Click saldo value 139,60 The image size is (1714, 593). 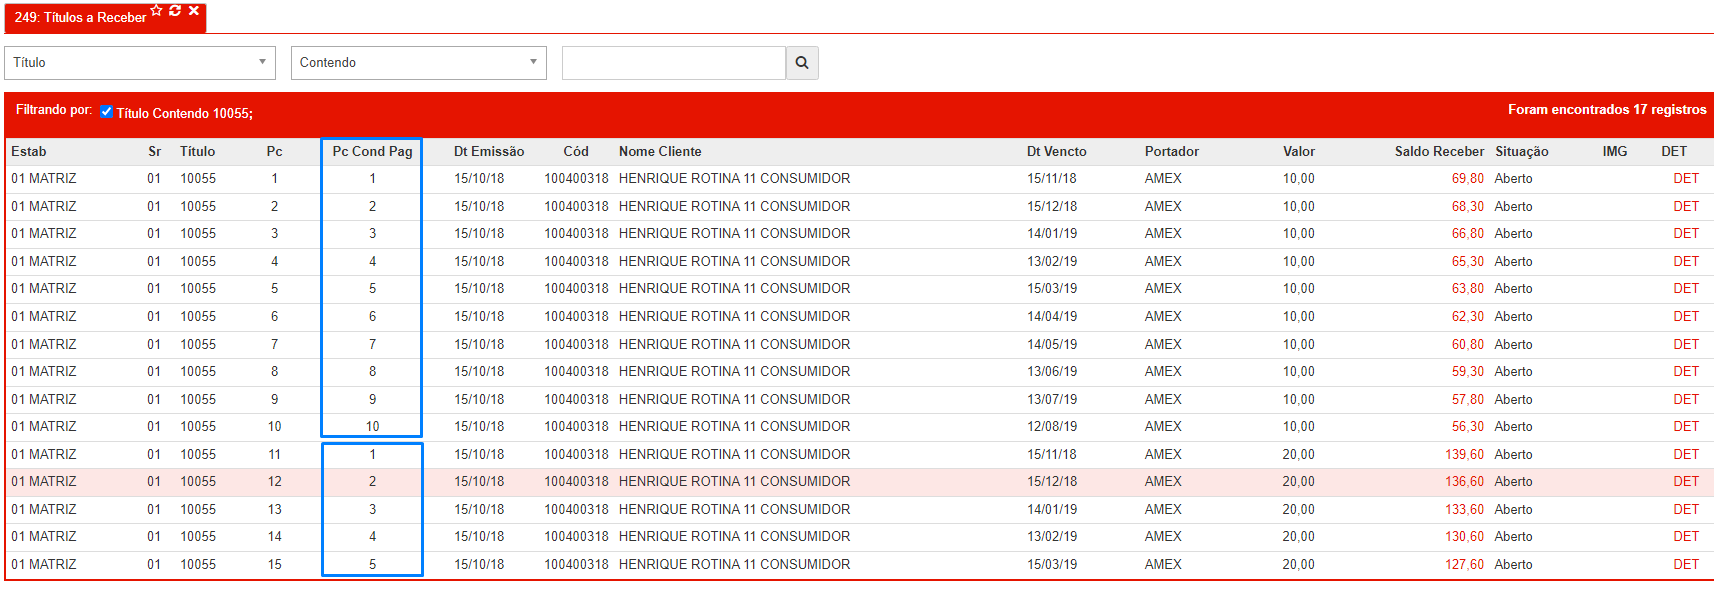point(1464,454)
